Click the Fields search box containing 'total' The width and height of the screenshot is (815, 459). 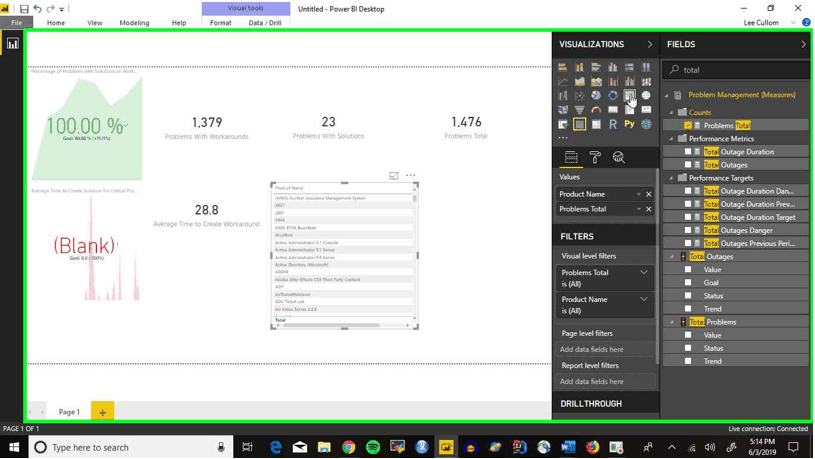[736, 70]
